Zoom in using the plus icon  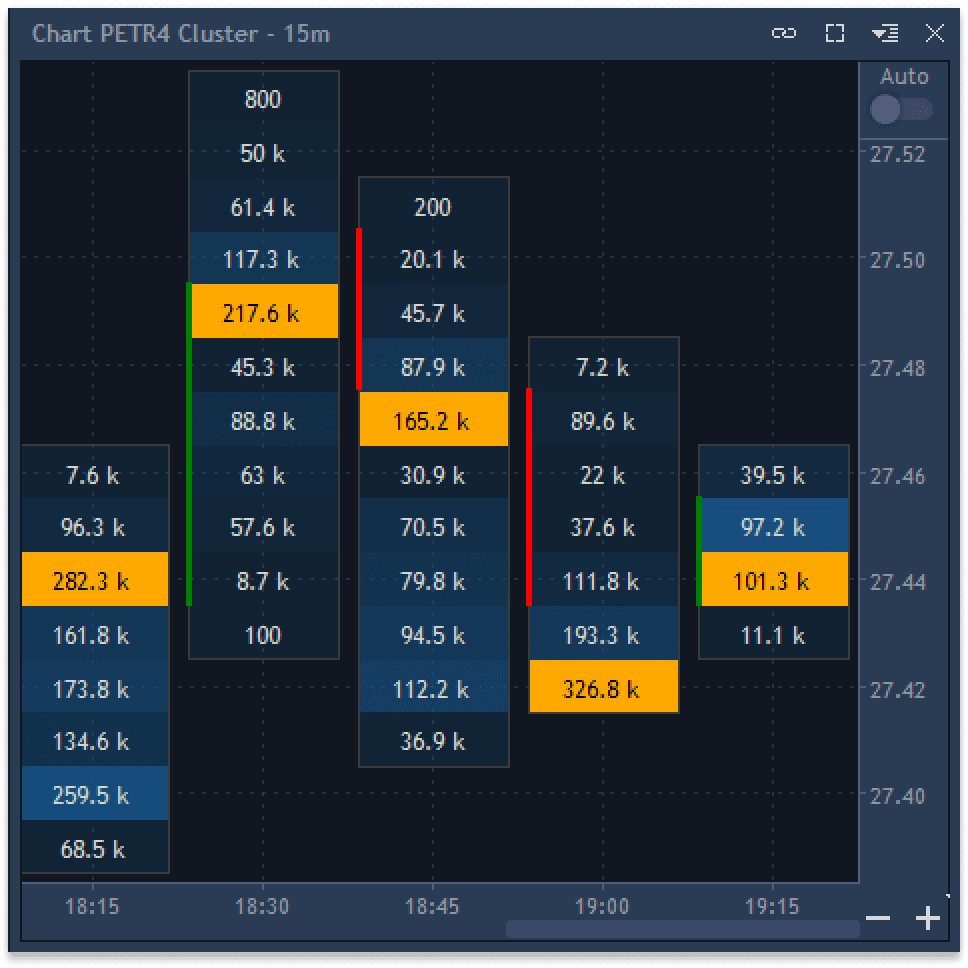pos(926,916)
